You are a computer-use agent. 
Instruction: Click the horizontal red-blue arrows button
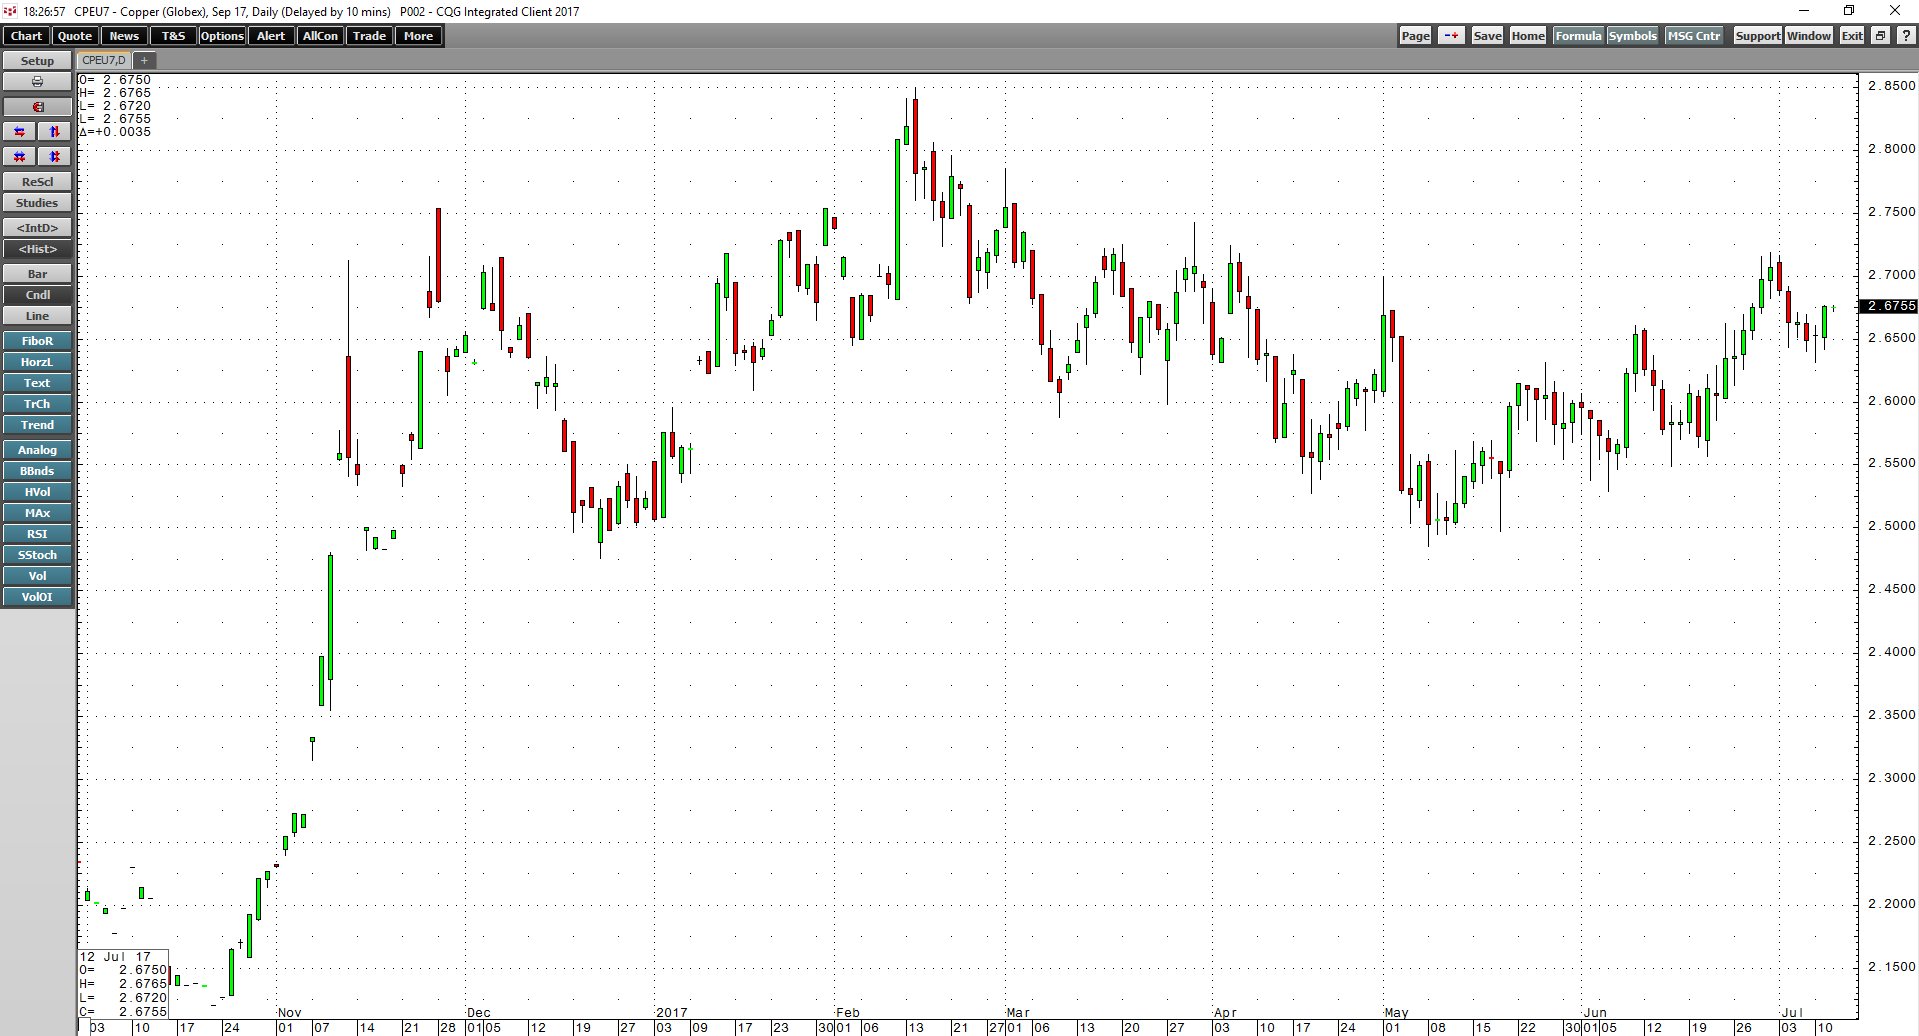click(20, 132)
